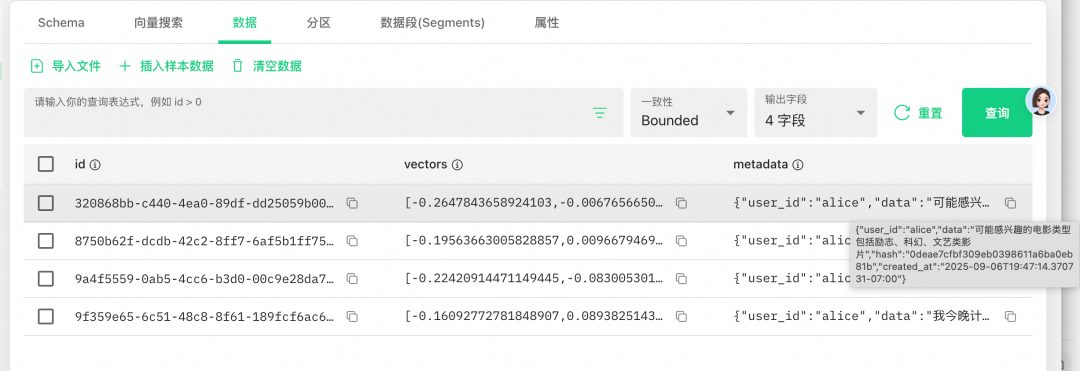Image resolution: width=1080 pixels, height=371 pixels.
Task: Switch to the Schema tab
Action: (x=61, y=23)
